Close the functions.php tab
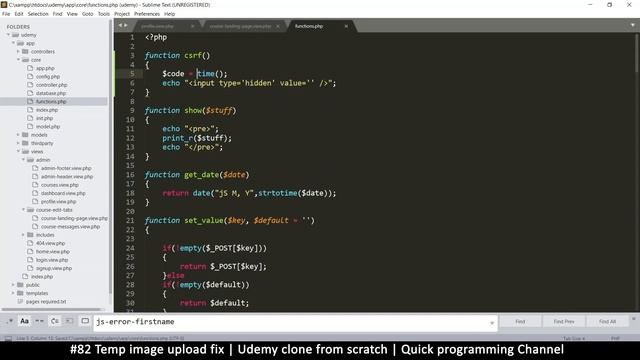 [x=346, y=26]
